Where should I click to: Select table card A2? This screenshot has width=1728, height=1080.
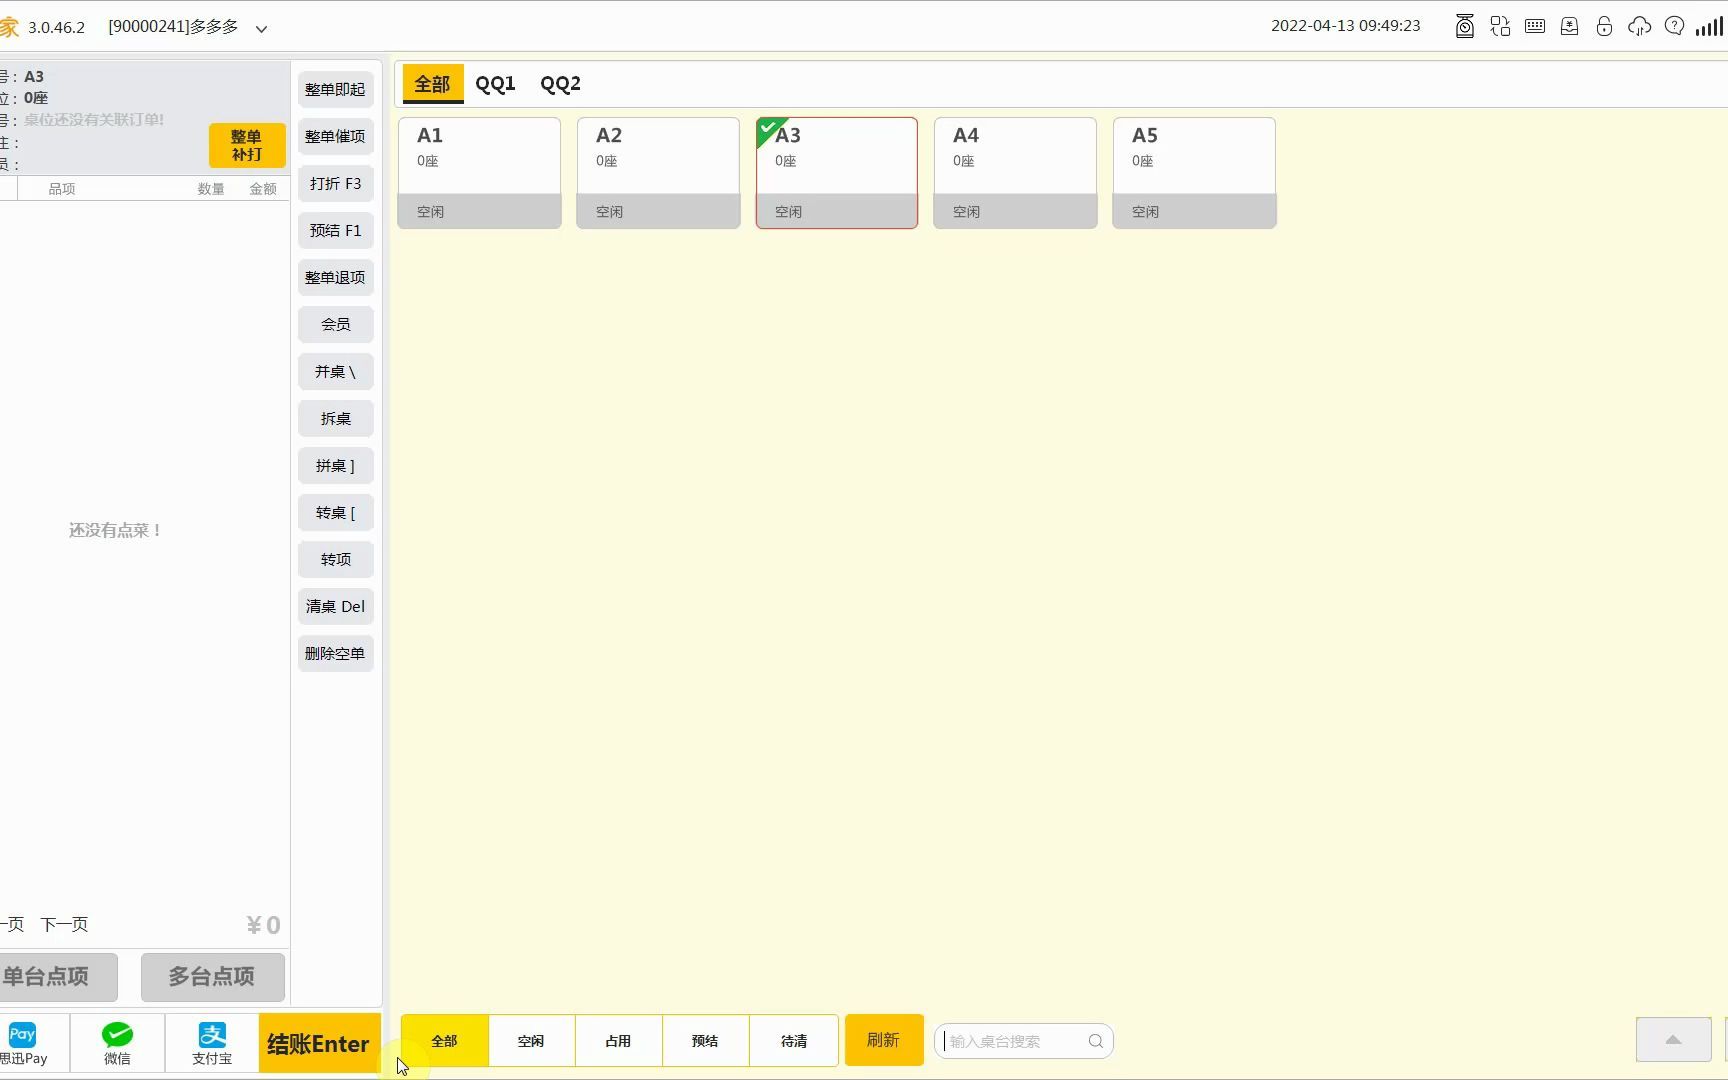(658, 173)
